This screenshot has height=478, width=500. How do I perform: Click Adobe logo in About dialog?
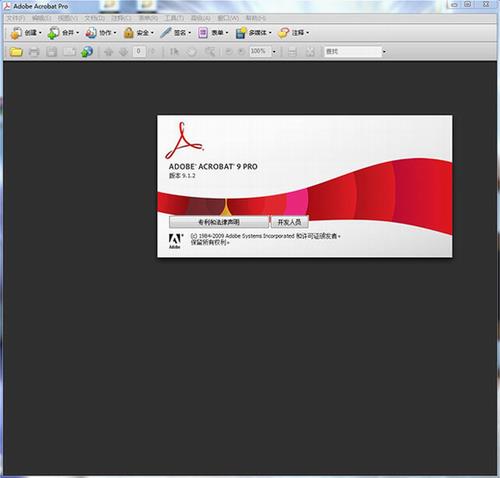175,241
